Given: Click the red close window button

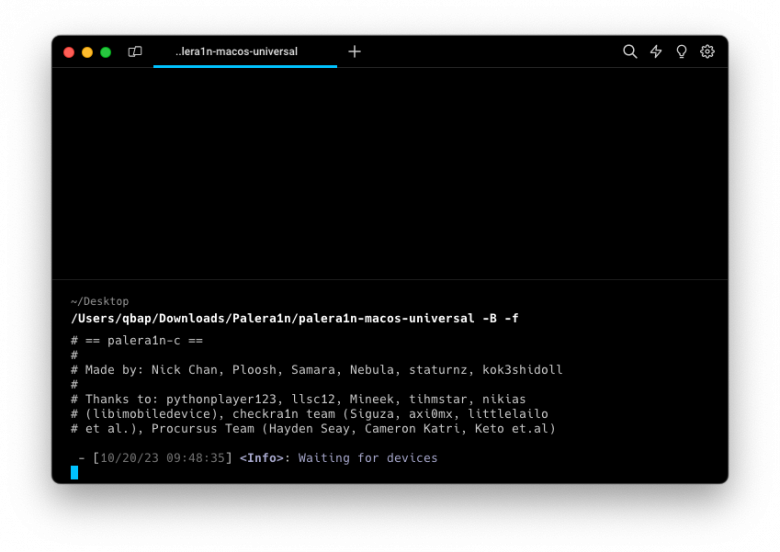Looking at the screenshot, I should click(x=69, y=52).
